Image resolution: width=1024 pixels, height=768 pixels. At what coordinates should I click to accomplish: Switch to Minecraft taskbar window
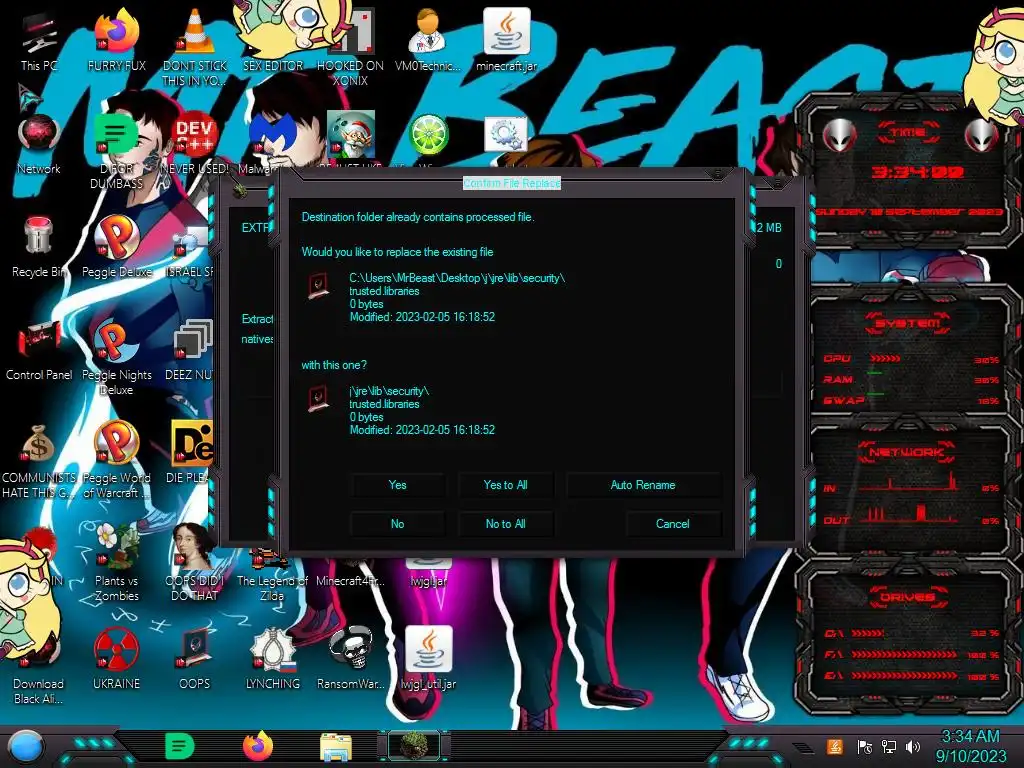[x=414, y=746]
